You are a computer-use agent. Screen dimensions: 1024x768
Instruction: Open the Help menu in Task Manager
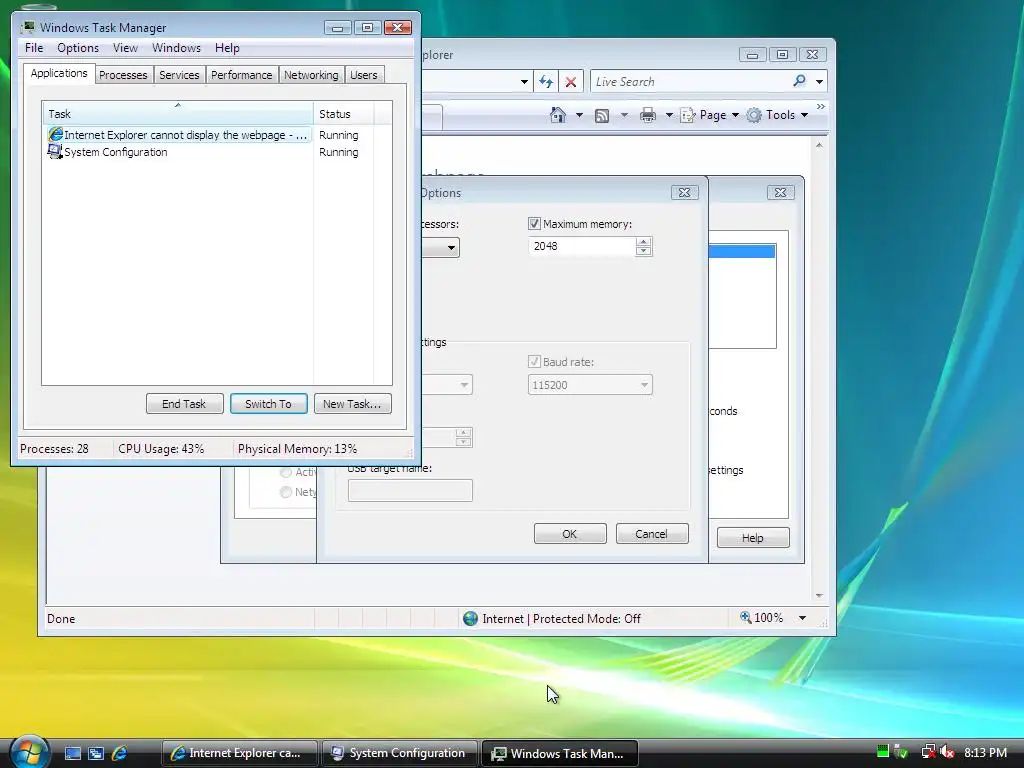pyautogui.click(x=227, y=48)
